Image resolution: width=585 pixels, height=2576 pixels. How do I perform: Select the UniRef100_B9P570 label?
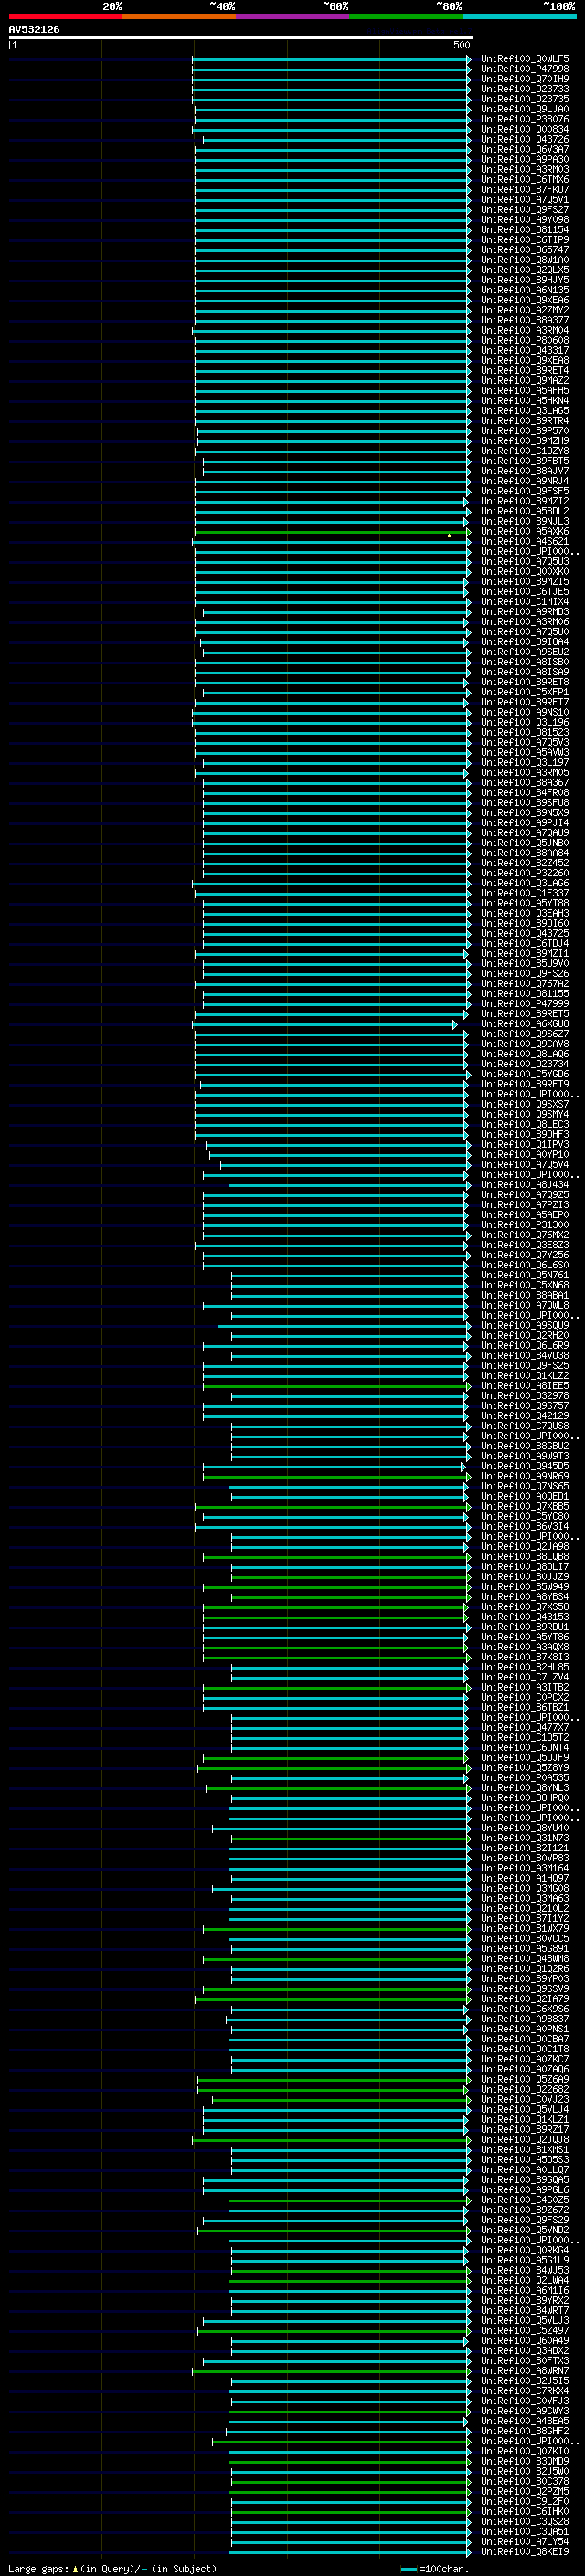[x=525, y=431]
